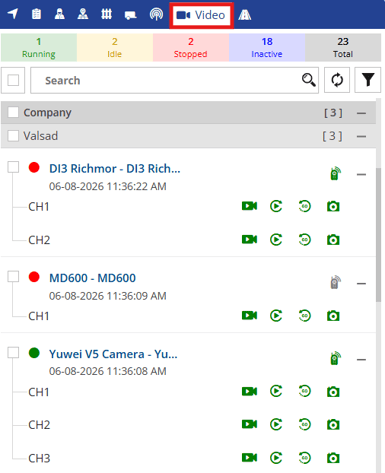Take snapshot of Yuwei CH2

[x=333, y=424]
